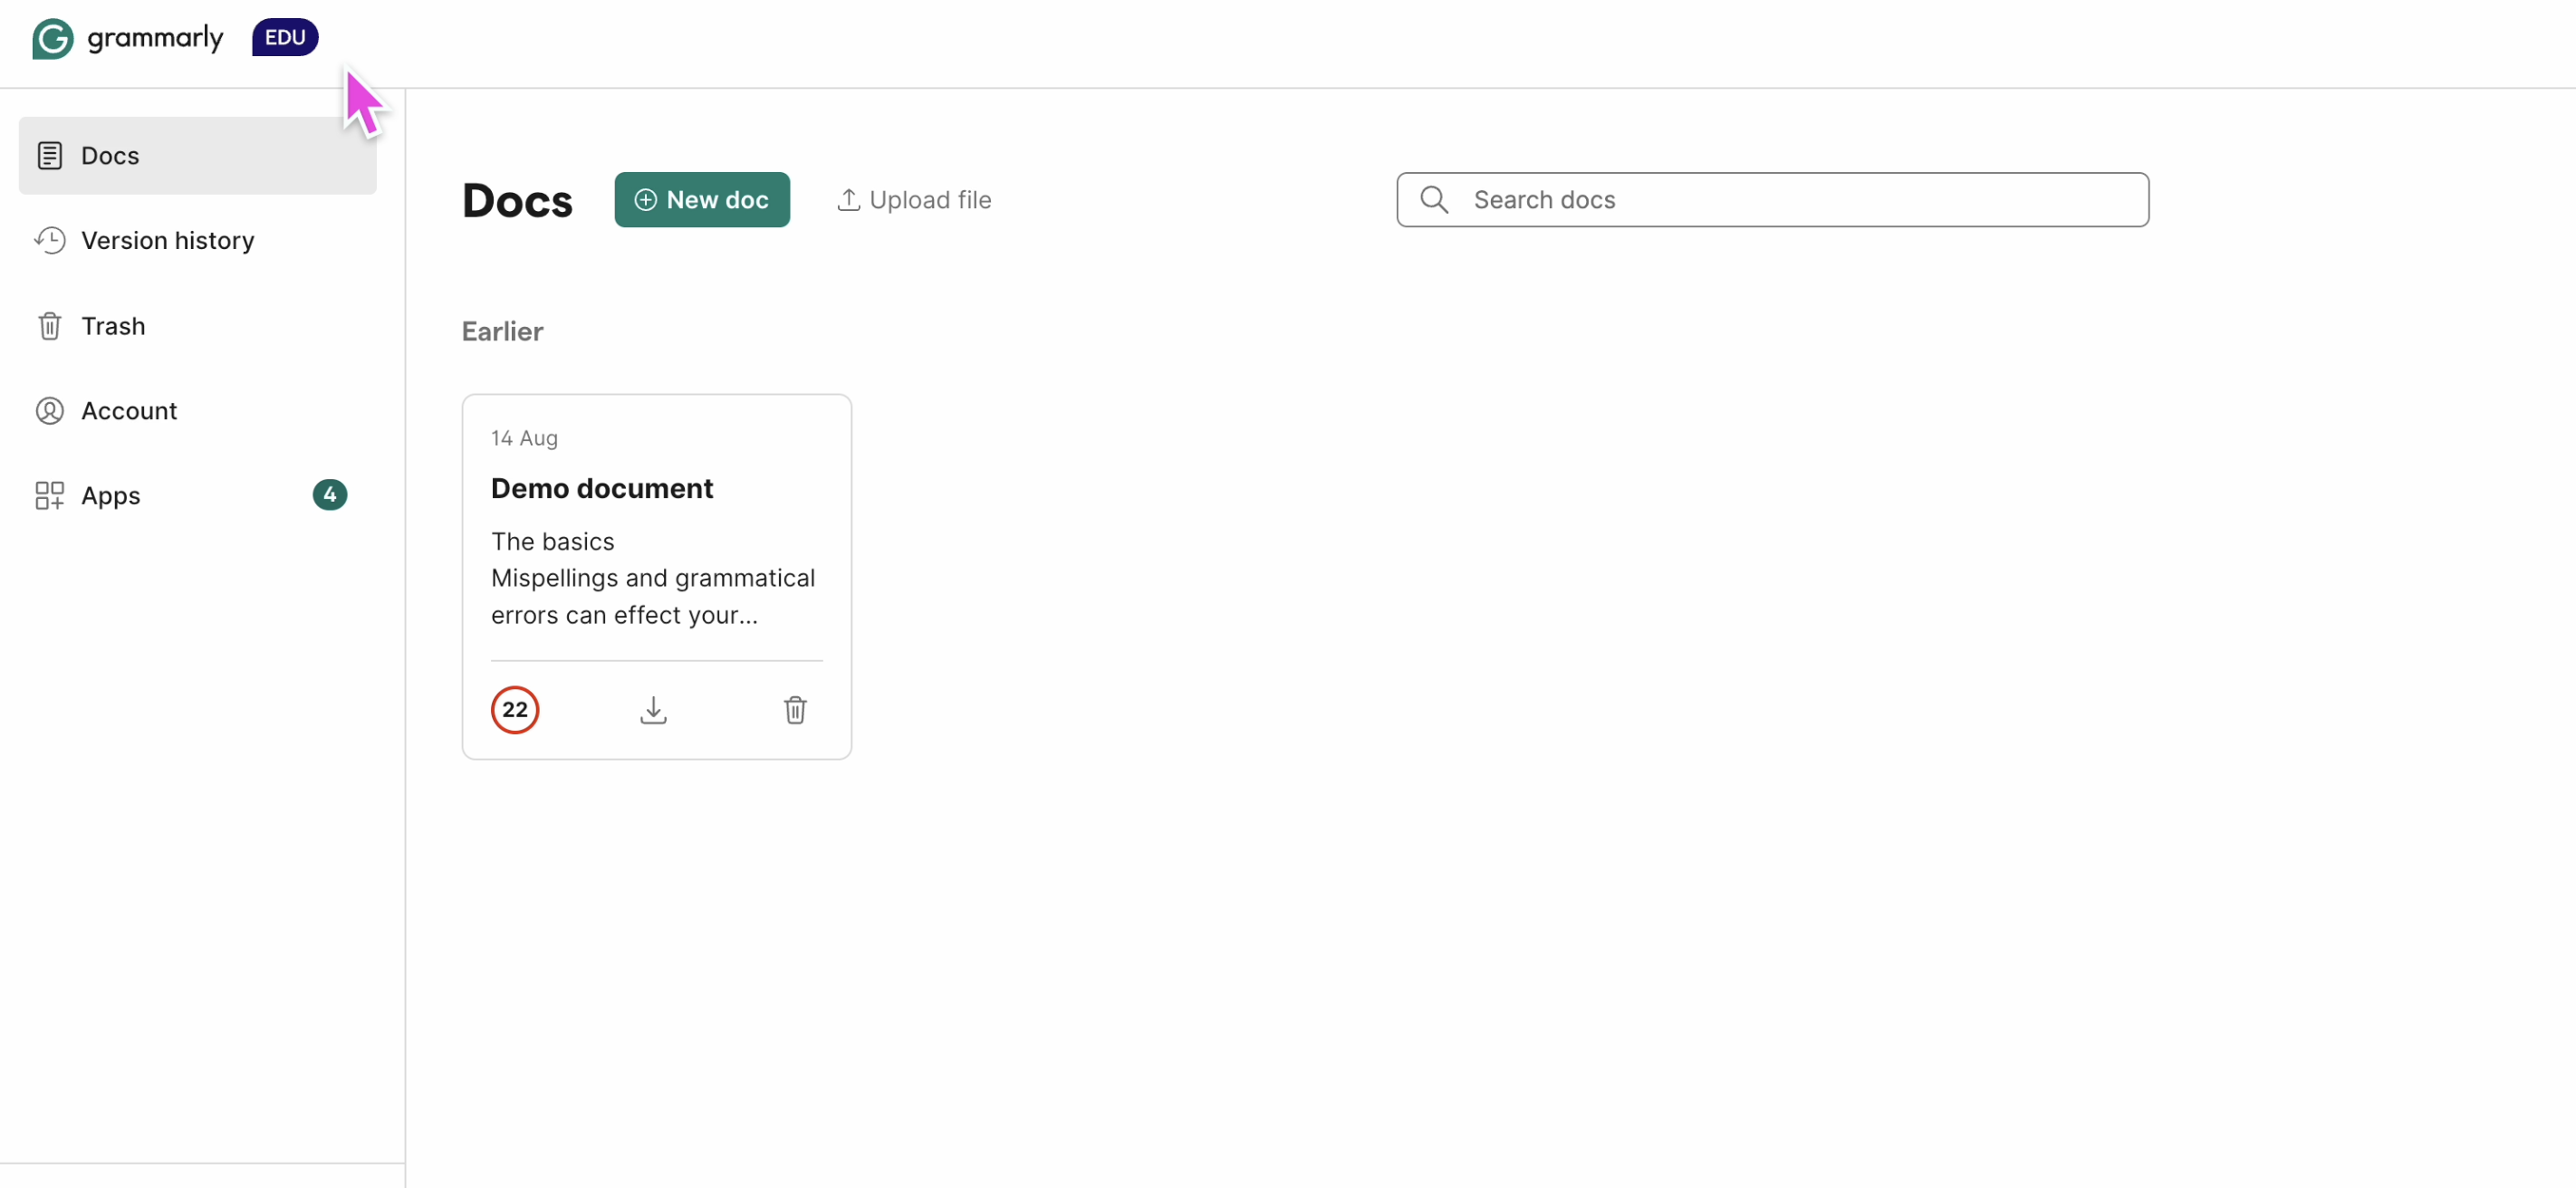Screen dimensions: 2576x1188
Task: Click inside the Search docs field
Action: (x=1700, y=200)
